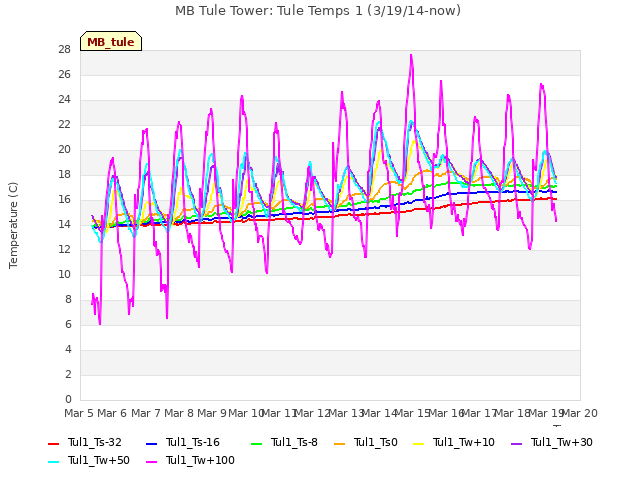Click the 20 y-axis tick label
The width and height of the screenshot is (640, 480).
pyautogui.click(x=64, y=150)
